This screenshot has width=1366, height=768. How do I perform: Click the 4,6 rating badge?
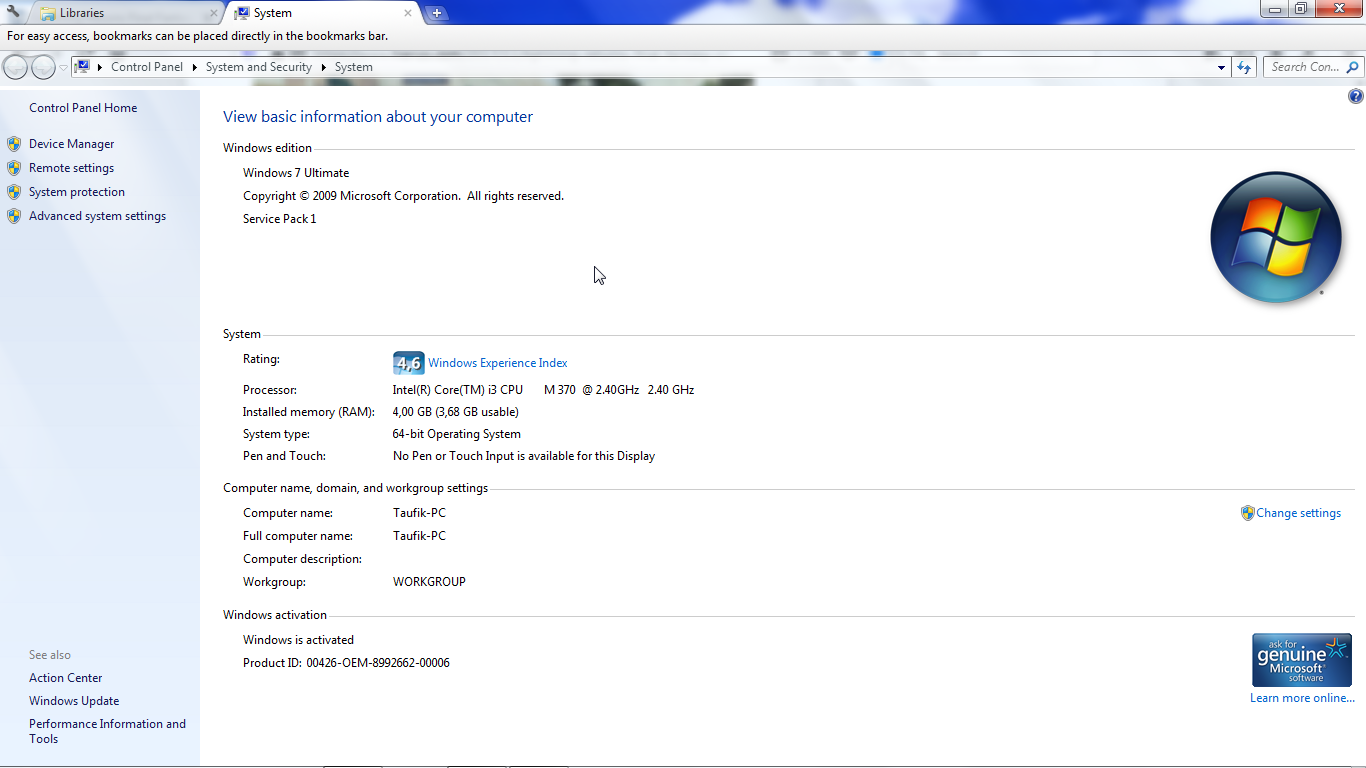[x=408, y=363]
